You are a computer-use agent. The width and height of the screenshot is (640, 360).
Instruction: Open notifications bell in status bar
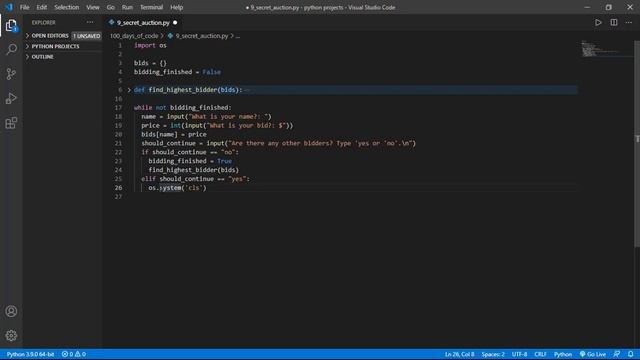[x=631, y=354]
